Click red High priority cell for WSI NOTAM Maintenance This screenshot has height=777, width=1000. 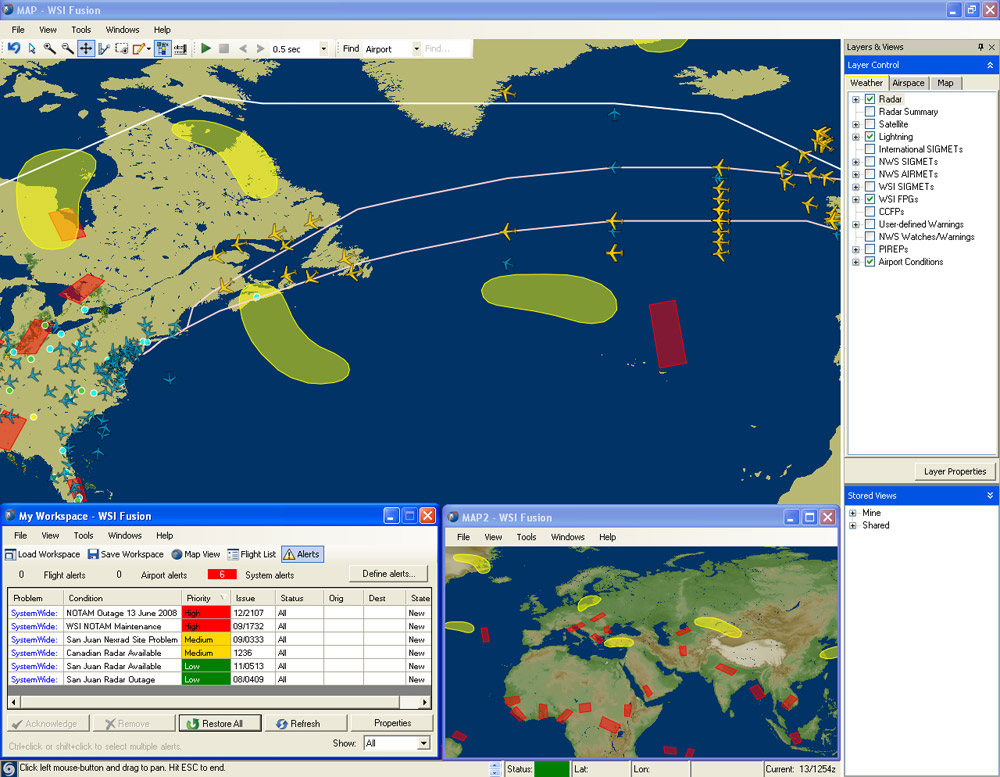[206, 626]
